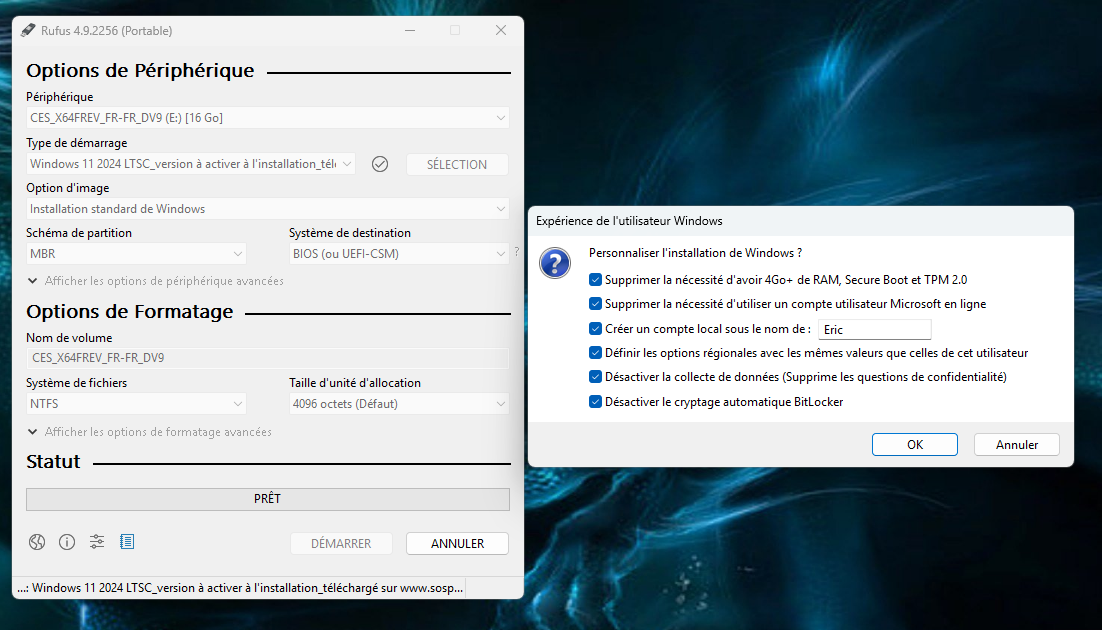The height and width of the screenshot is (630, 1102).
Task: Open the Schéma de partition dropdown
Action: (136, 254)
